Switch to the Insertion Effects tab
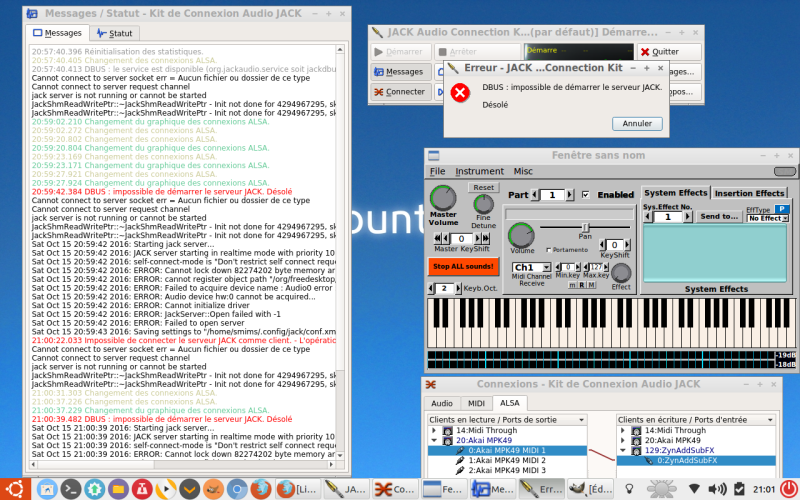The width and height of the screenshot is (800, 500). click(x=749, y=193)
